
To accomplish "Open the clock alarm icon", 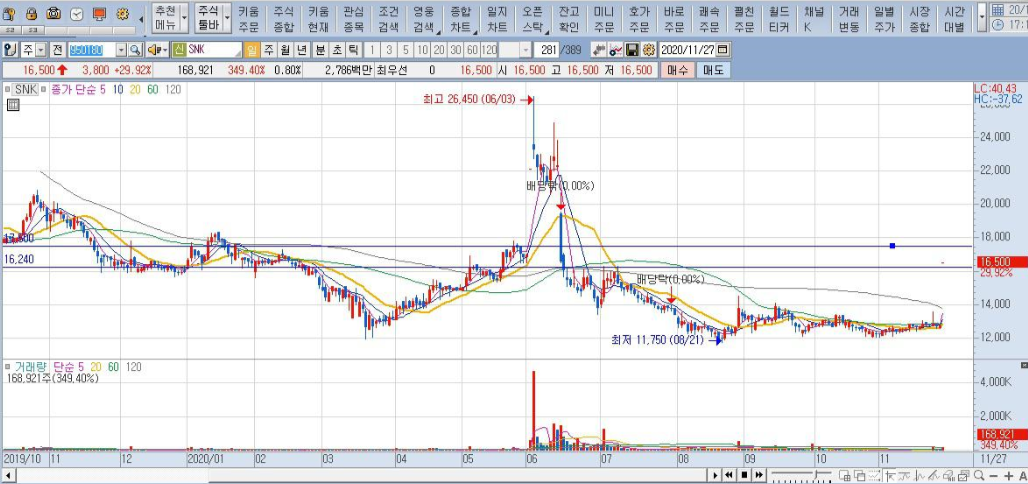I will pyautogui.click(x=77, y=14).
